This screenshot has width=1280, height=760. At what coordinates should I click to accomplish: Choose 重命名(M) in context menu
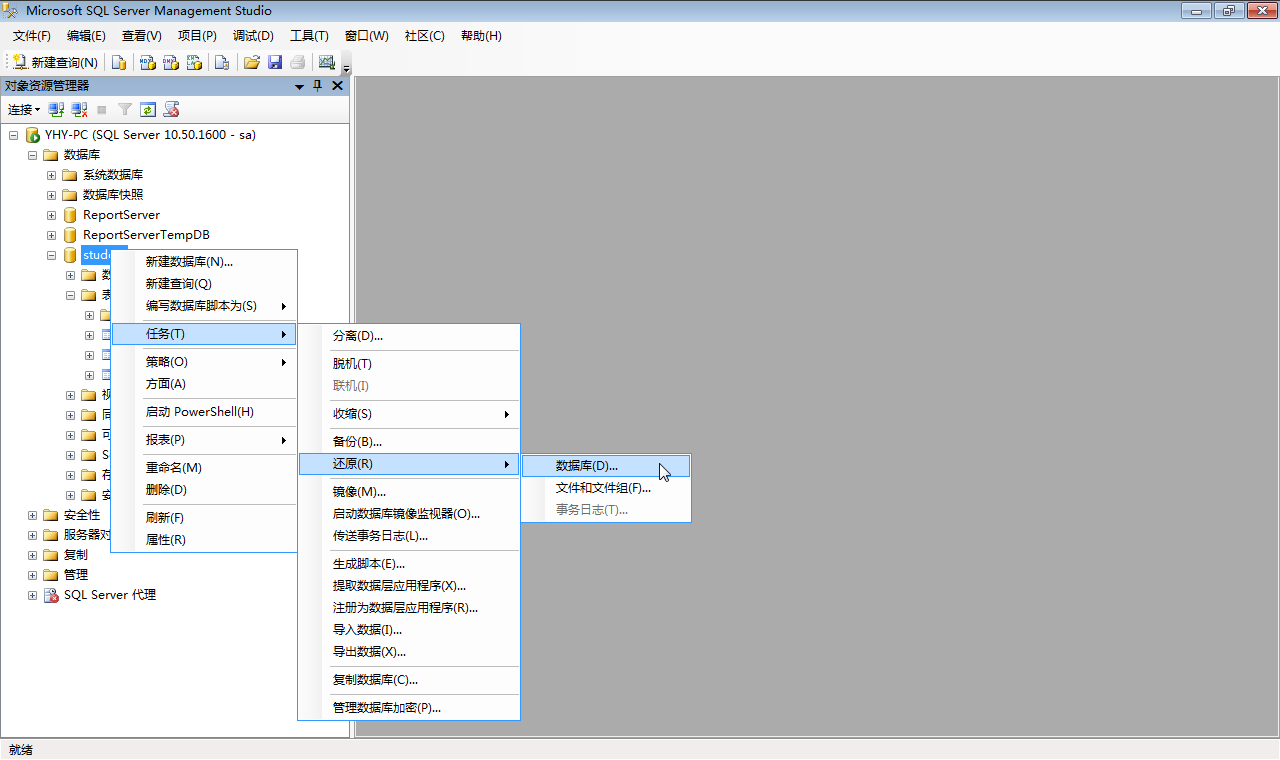[x=204, y=468]
